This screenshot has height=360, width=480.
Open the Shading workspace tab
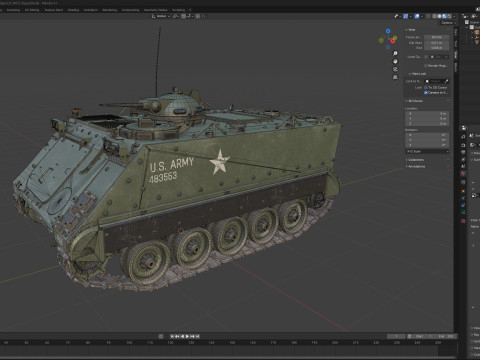coord(73,10)
